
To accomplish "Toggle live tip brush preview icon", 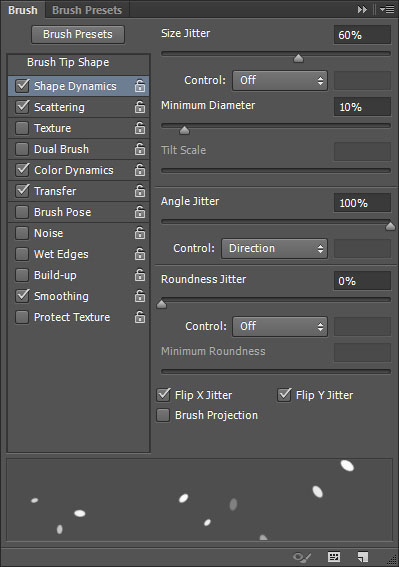I will [x=302, y=557].
